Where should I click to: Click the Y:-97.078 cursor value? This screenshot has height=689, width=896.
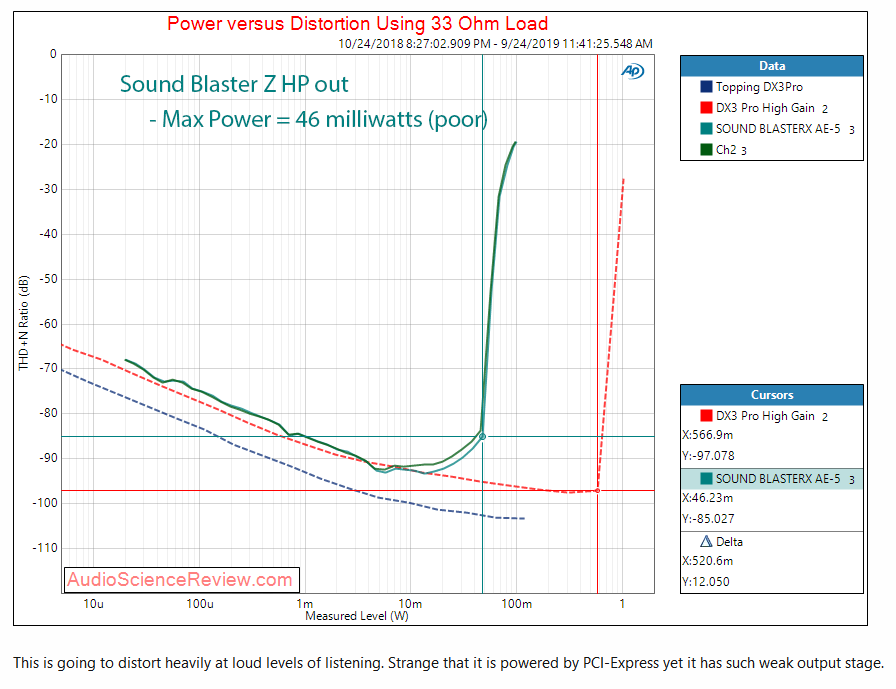[709, 456]
